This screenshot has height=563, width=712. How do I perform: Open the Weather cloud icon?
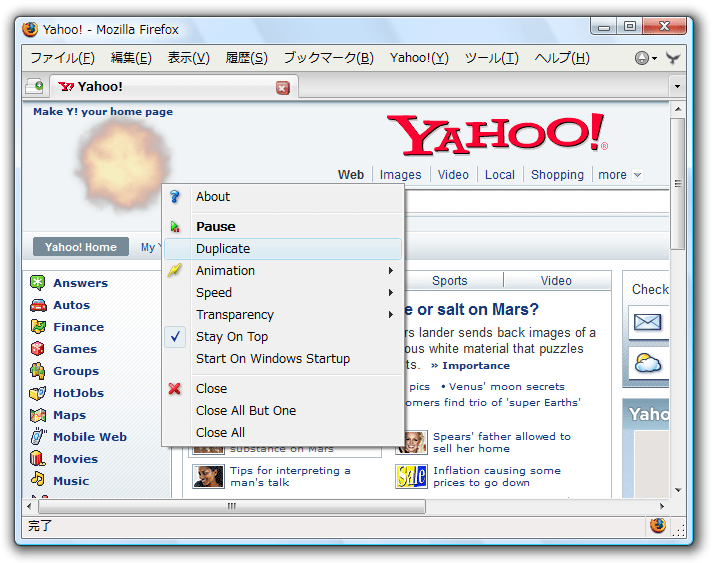648,363
